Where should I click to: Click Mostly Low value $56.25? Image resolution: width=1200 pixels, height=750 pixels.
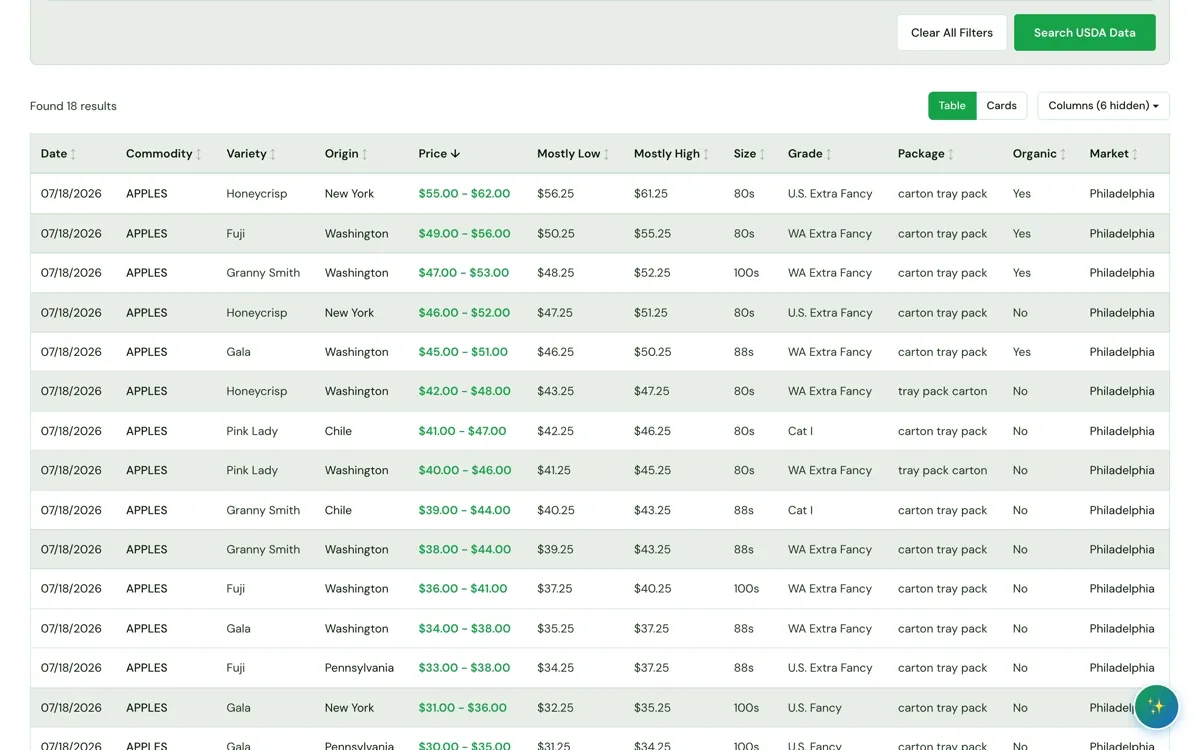point(555,194)
